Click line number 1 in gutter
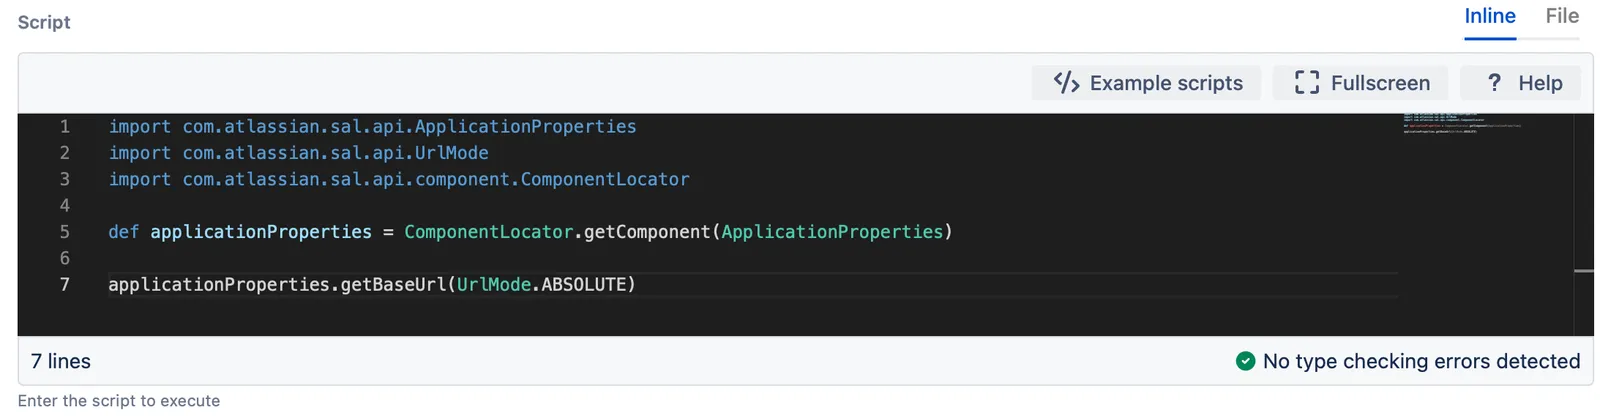This screenshot has height=416, width=1600. coord(65,127)
